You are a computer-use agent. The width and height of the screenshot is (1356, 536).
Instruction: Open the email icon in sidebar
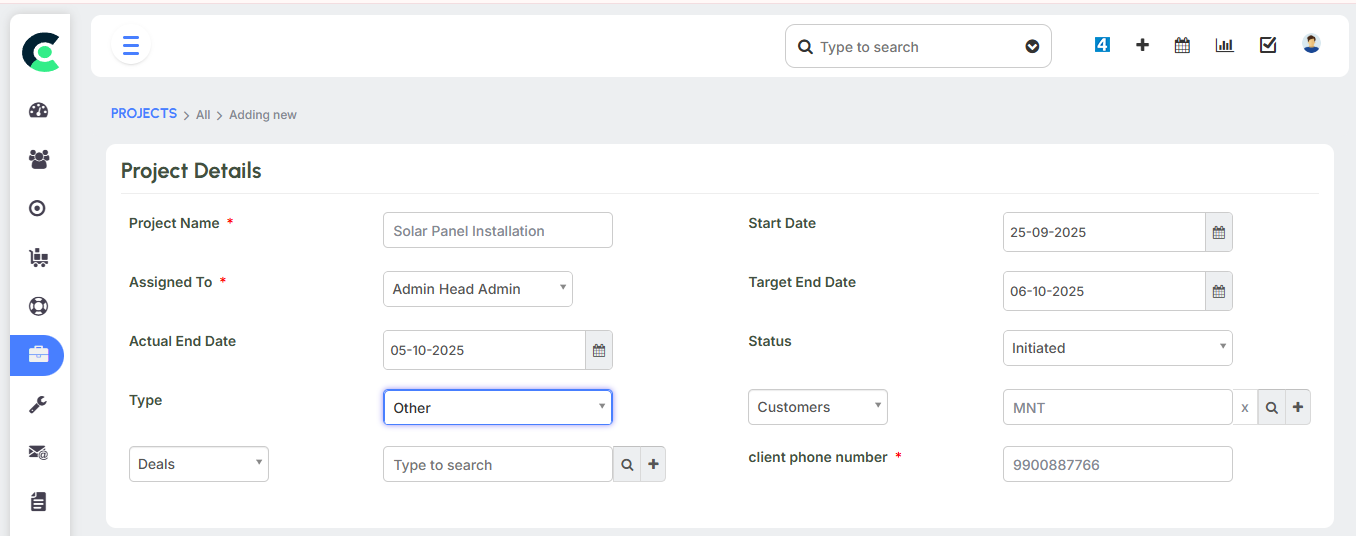39,453
